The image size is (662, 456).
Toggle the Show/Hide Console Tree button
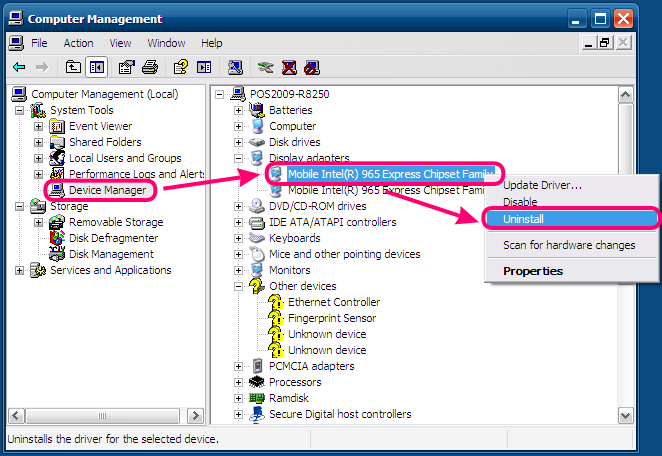(x=97, y=67)
